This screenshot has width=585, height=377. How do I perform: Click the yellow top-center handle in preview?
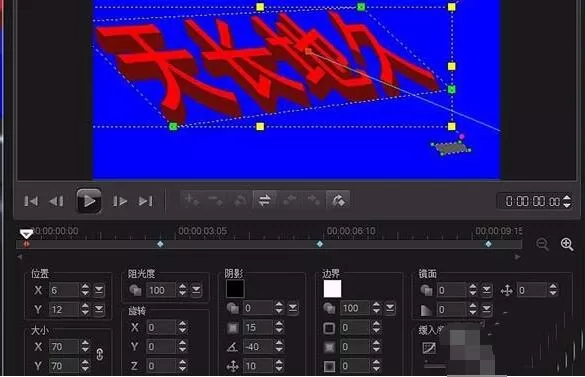tap(260, 7)
